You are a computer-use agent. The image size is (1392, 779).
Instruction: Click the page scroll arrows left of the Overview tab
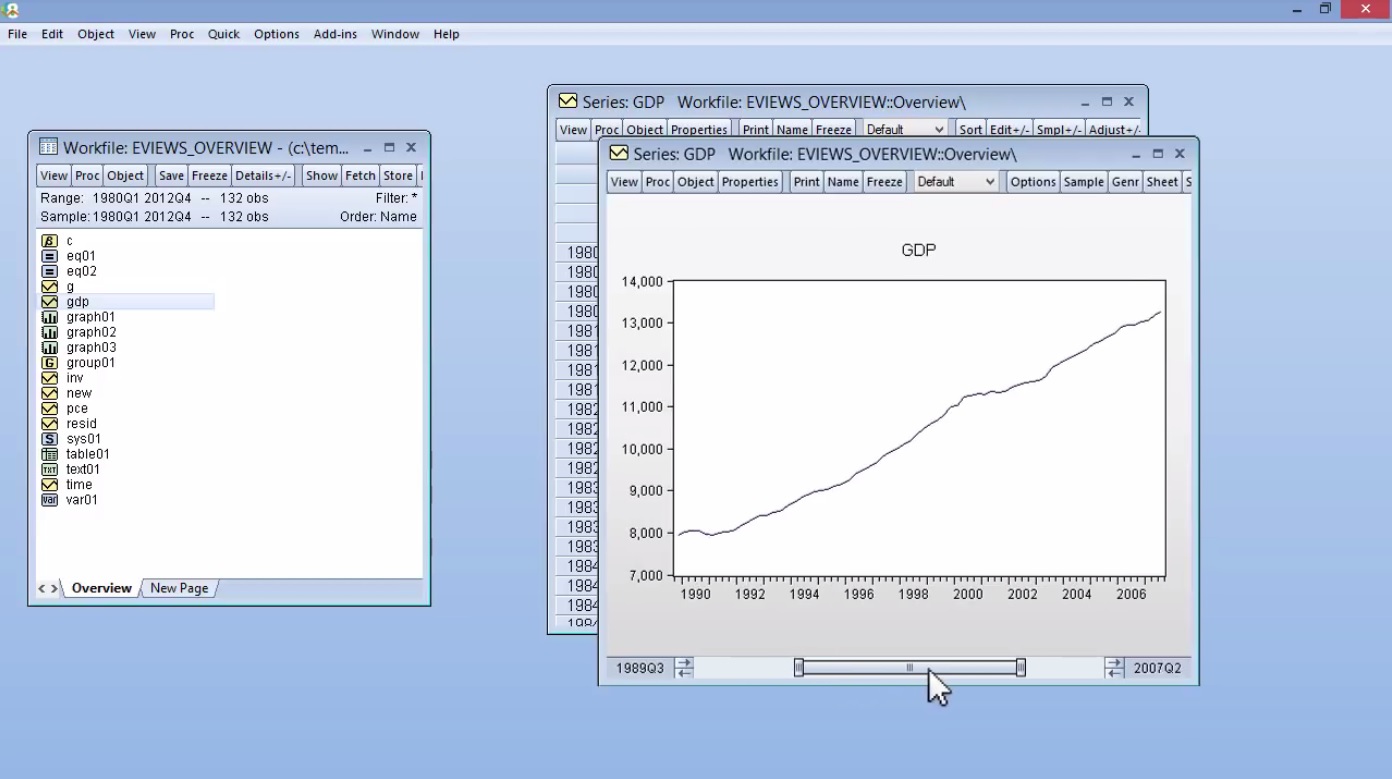tap(47, 589)
